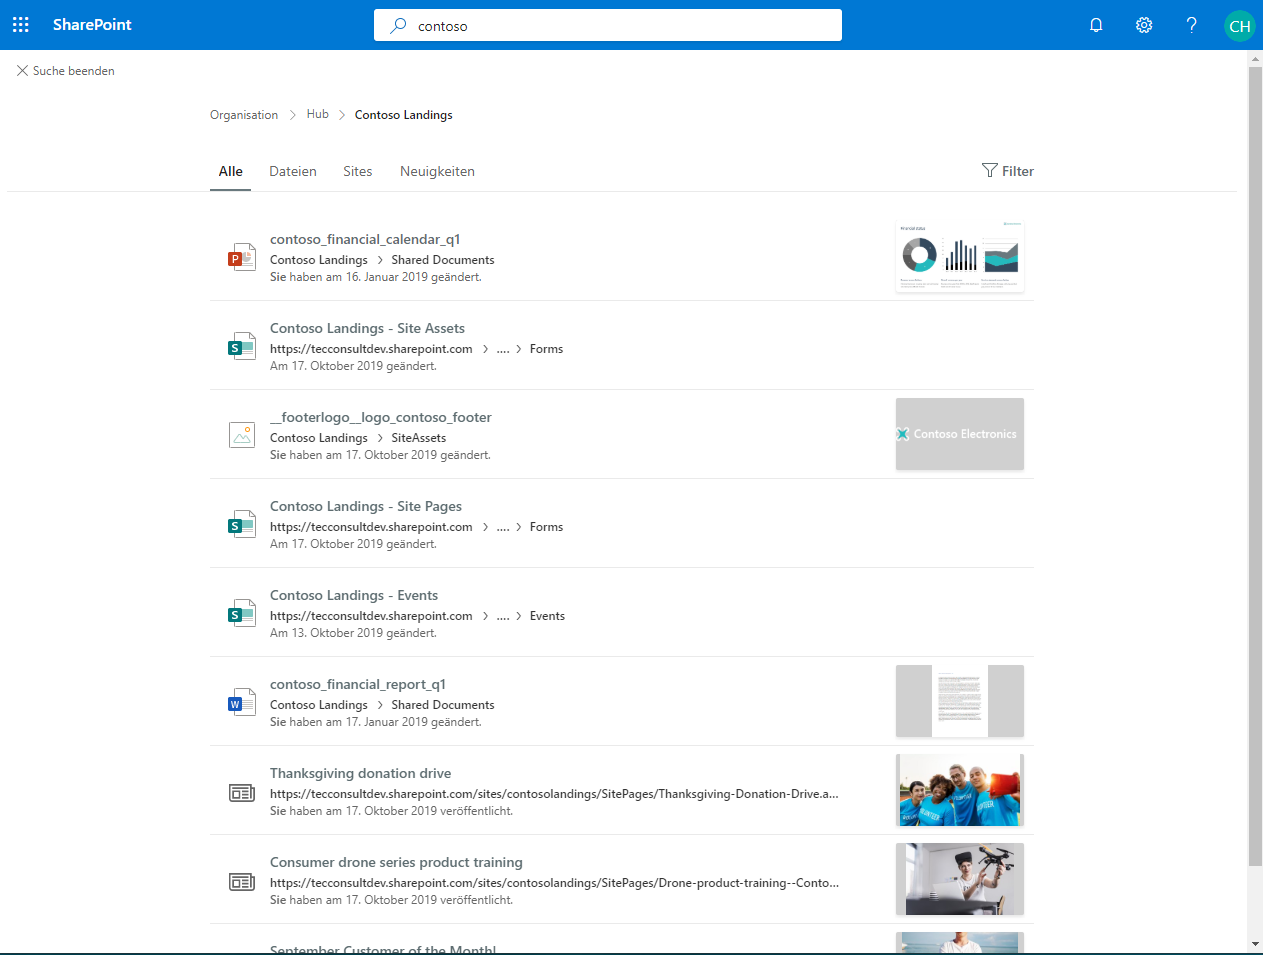
Task: Open the notifications bell
Action: (1096, 25)
